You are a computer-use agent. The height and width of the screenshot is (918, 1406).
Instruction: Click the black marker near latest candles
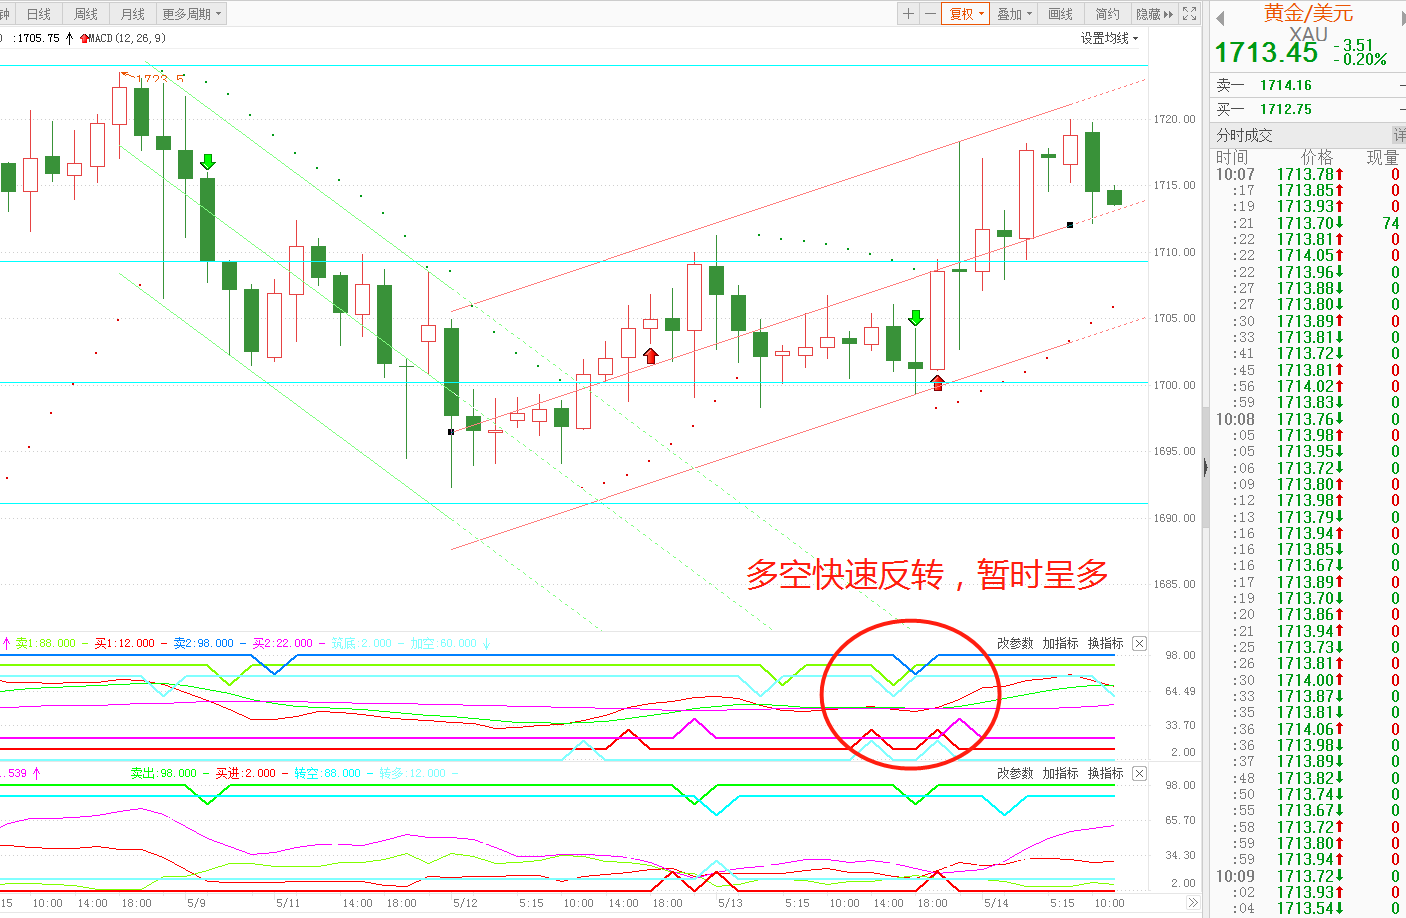coord(1070,225)
